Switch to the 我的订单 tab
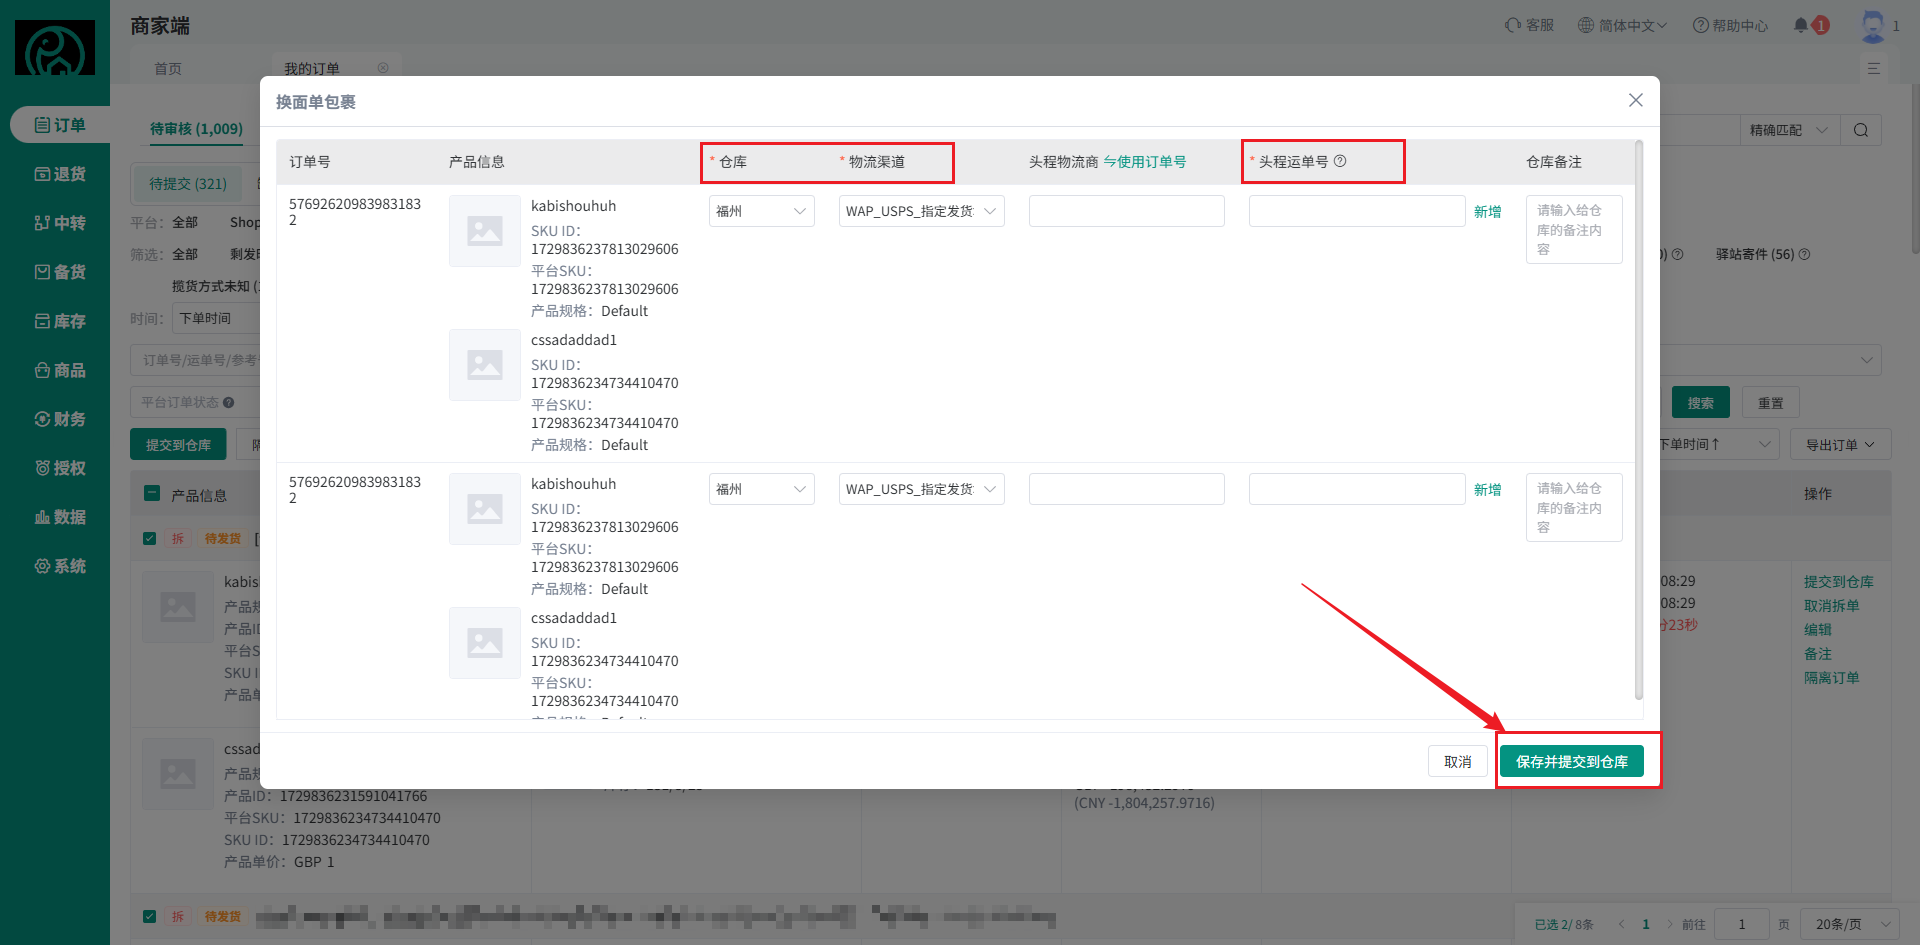The height and width of the screenshot is (945, 1920). (312, 69)
